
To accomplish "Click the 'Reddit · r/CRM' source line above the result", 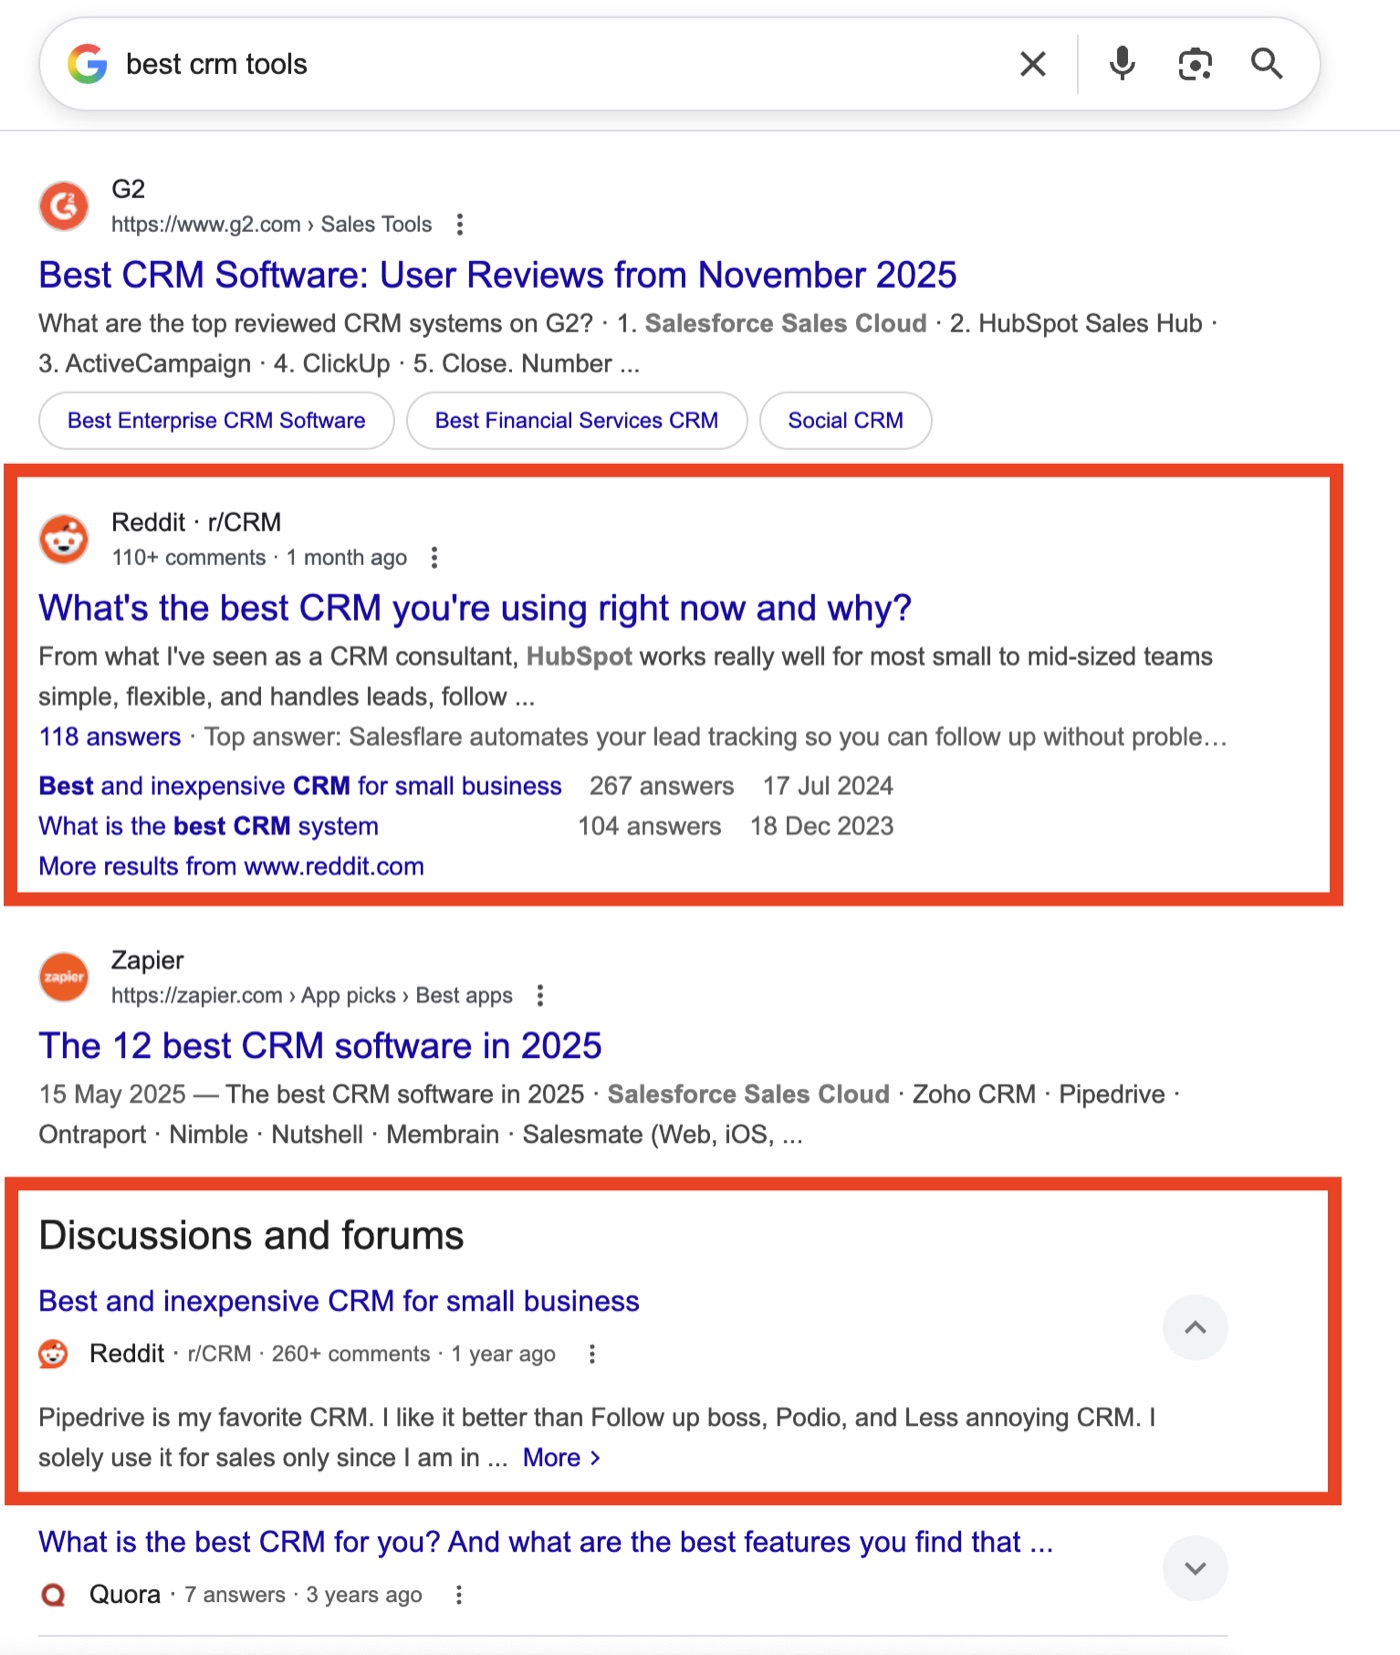I will [x=196, y=522].
